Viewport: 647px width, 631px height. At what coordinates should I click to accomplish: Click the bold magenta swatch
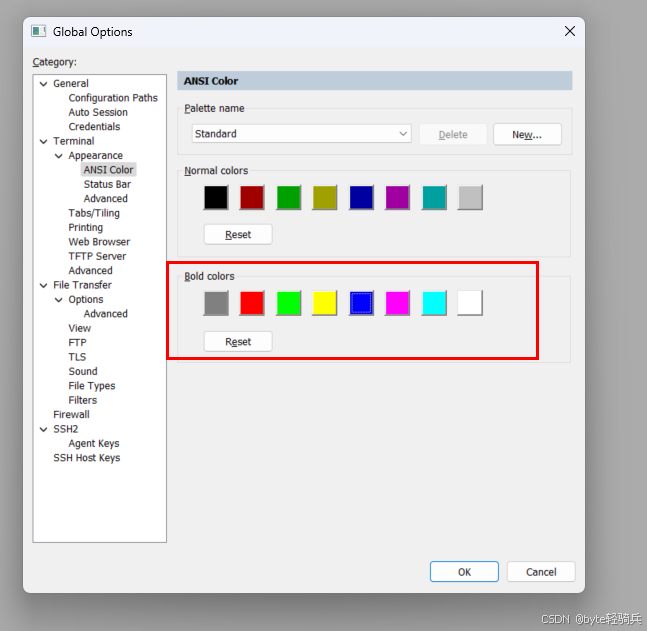tap(397, 303)
